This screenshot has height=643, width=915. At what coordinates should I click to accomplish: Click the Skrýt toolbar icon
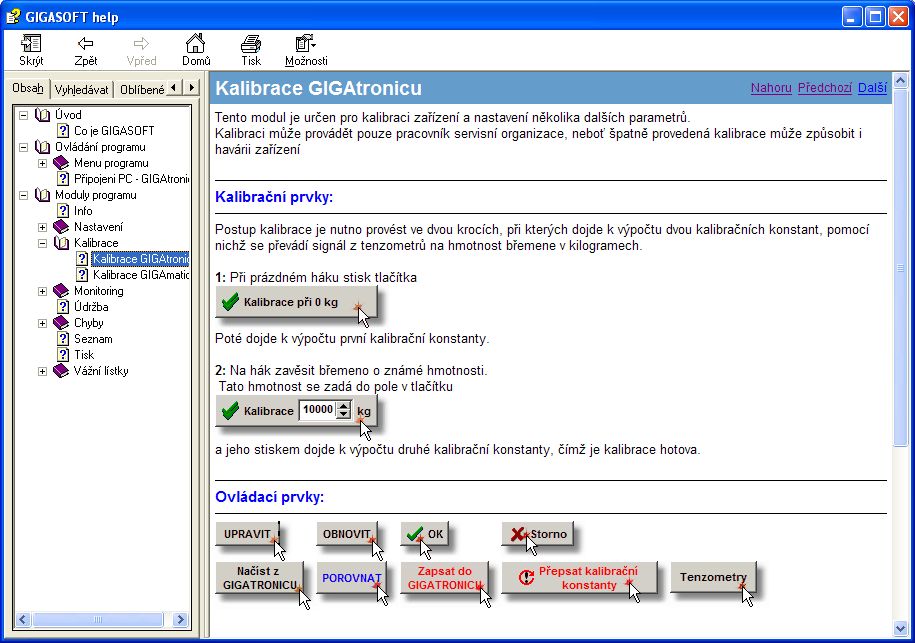31,43
